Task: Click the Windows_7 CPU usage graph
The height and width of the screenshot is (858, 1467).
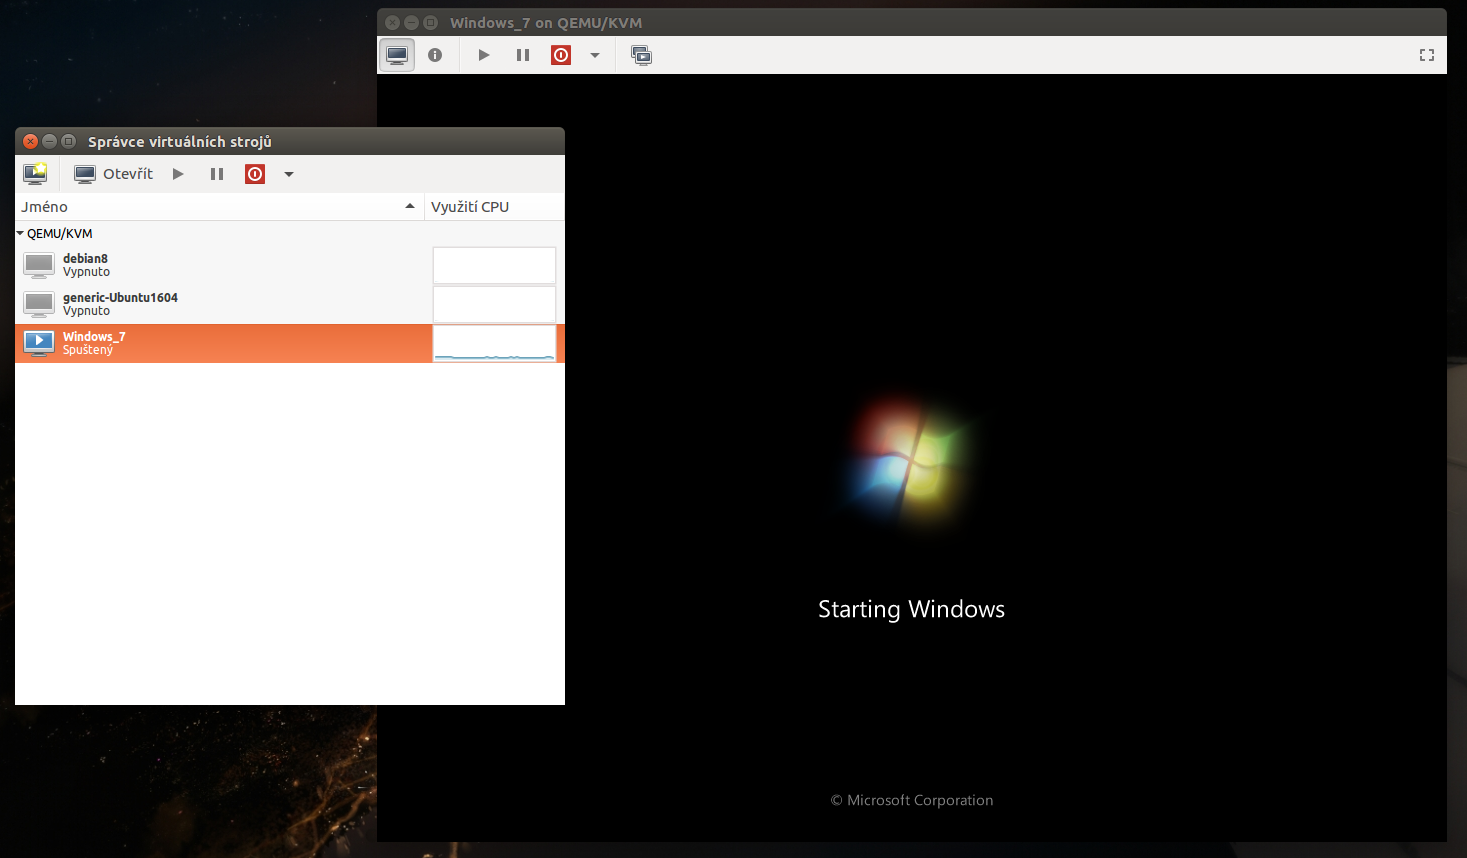Action: [x=494, y=343]
